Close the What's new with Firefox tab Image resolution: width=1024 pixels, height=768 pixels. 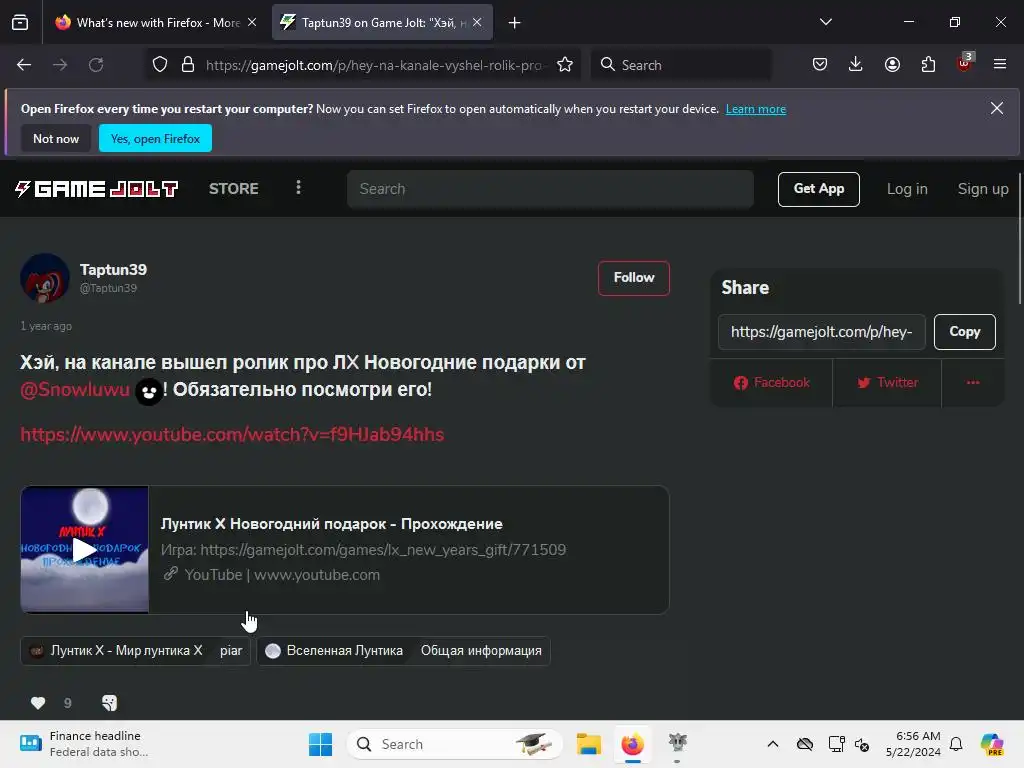point(252,22)
